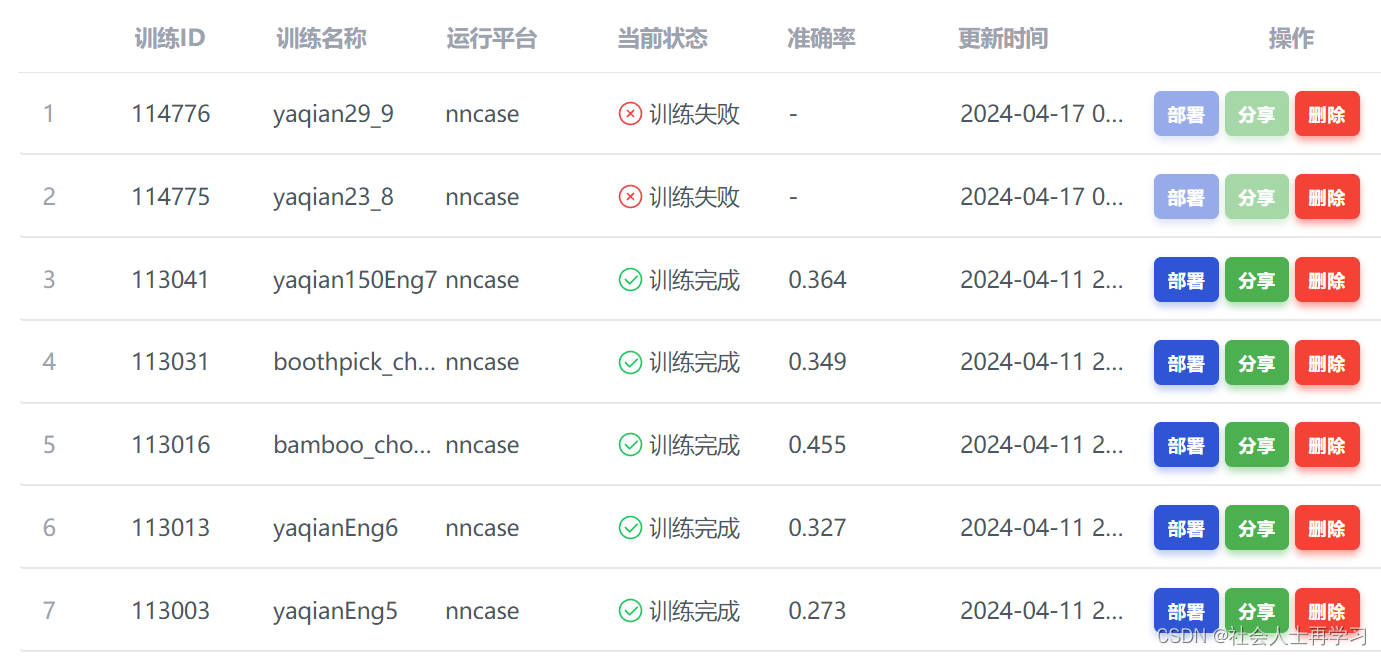This screenshot has height=656, width=1381.
Task: Share (分享) training 113016
Action: [1257, 445]
